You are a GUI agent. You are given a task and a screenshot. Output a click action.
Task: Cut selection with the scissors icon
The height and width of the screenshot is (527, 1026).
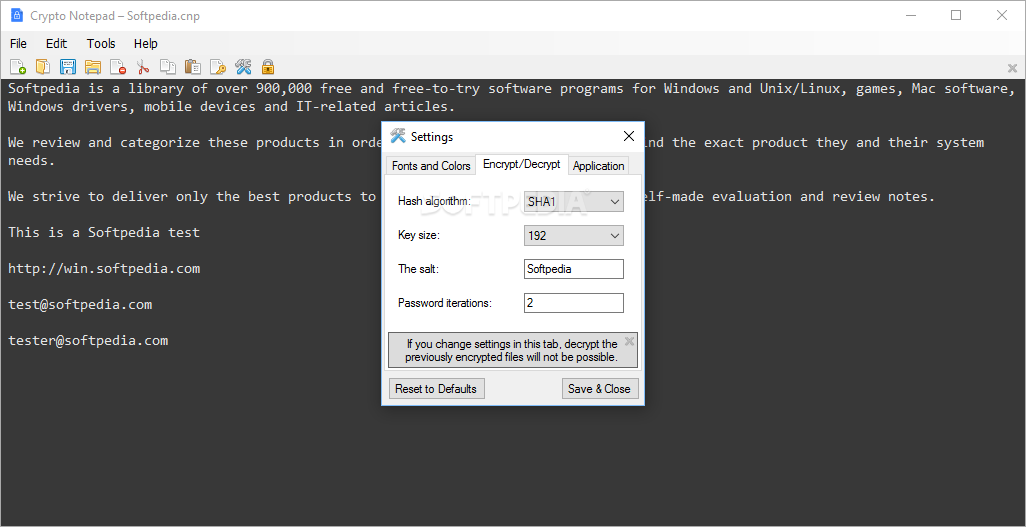tap(143, 67)
